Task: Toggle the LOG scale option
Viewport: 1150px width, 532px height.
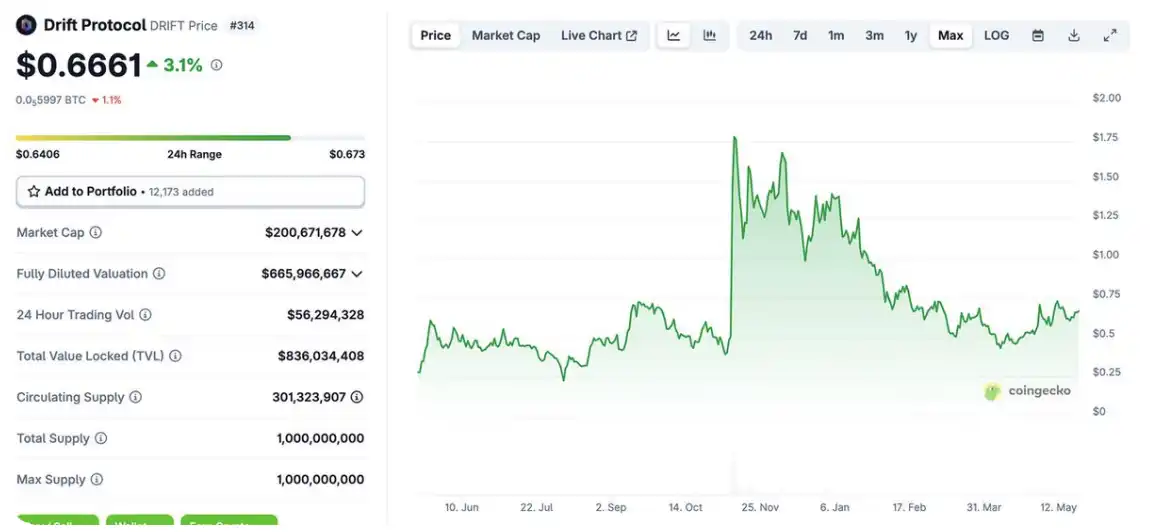Action: [x=996, y=36]
